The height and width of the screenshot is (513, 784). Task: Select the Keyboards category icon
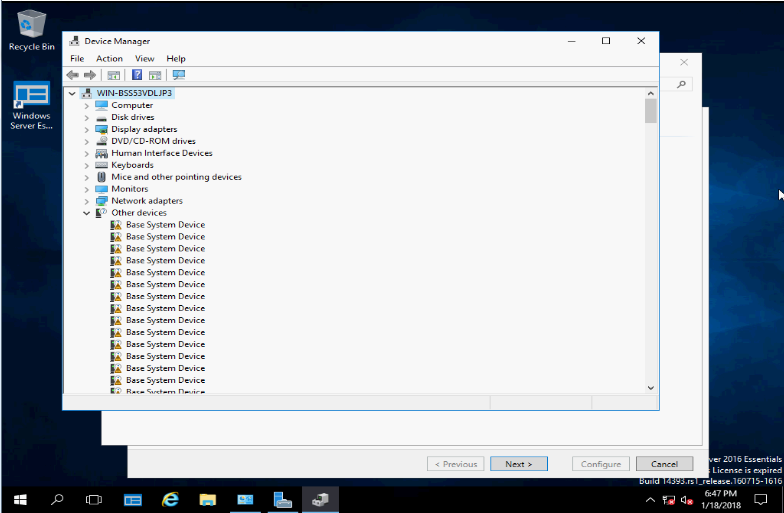point(102,165)
